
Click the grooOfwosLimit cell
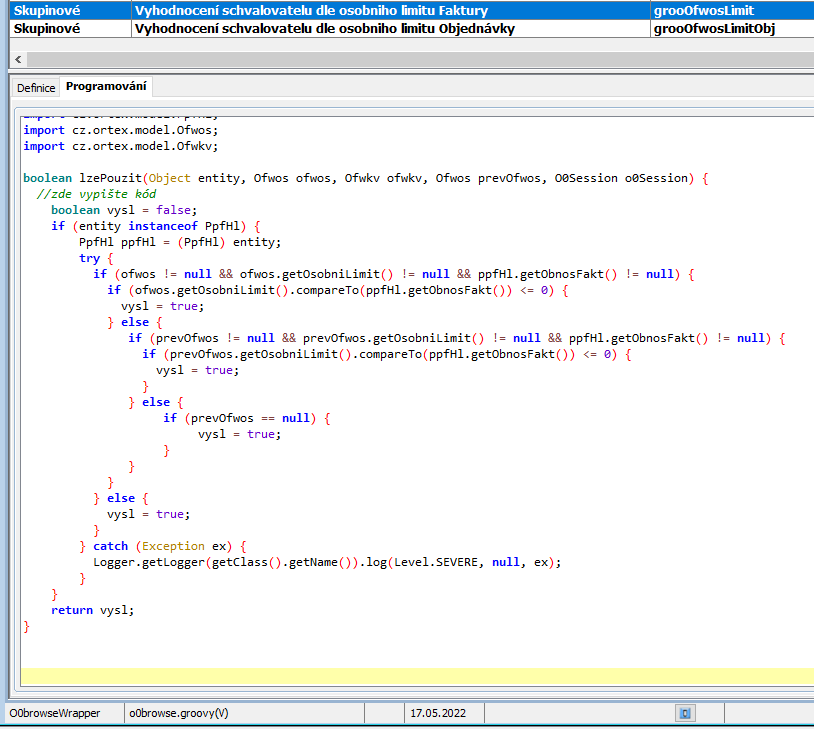click(x=702, y=11)
